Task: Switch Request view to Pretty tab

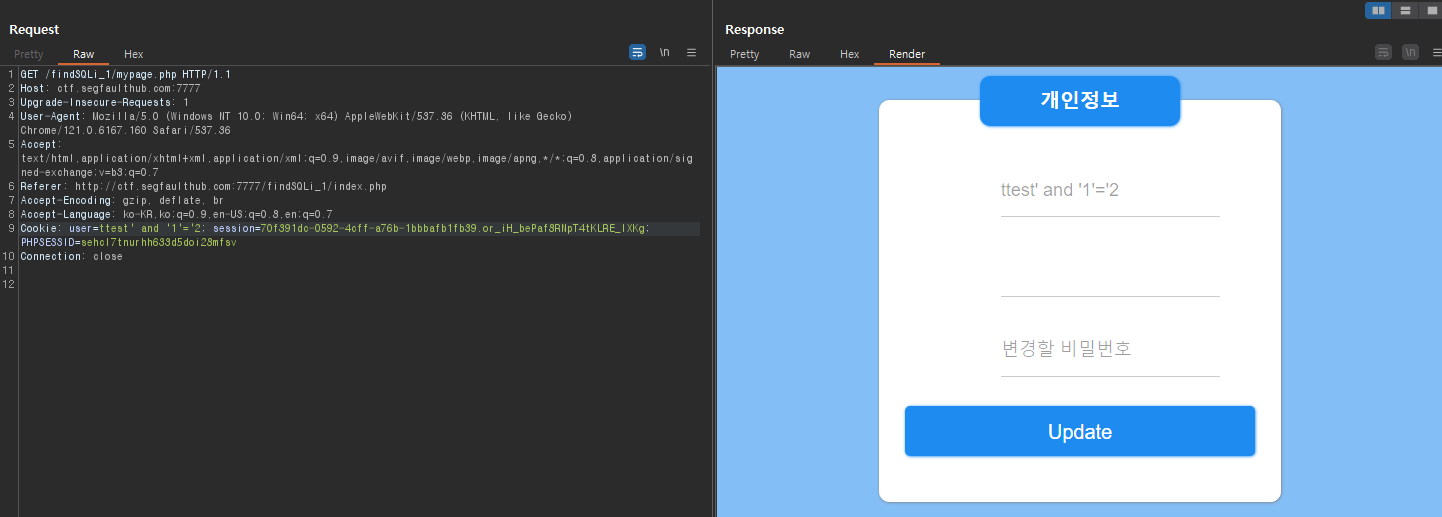Action: coord(29,54)
